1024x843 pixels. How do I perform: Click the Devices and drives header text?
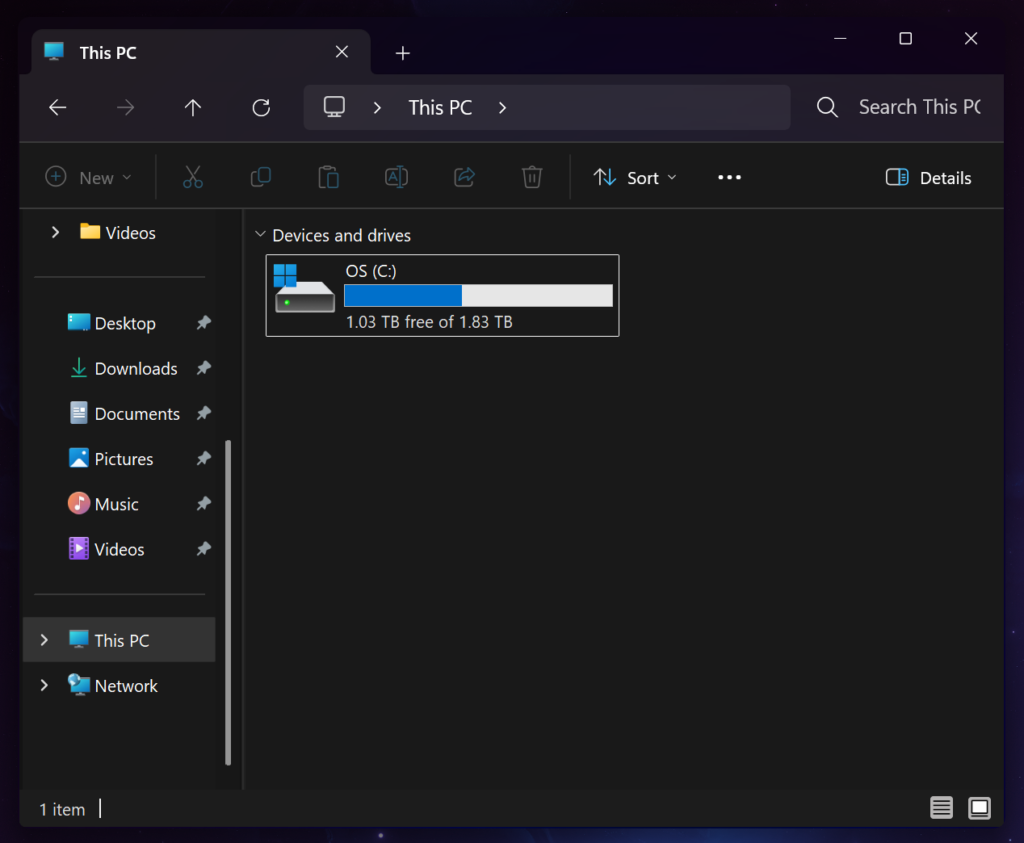342,235
